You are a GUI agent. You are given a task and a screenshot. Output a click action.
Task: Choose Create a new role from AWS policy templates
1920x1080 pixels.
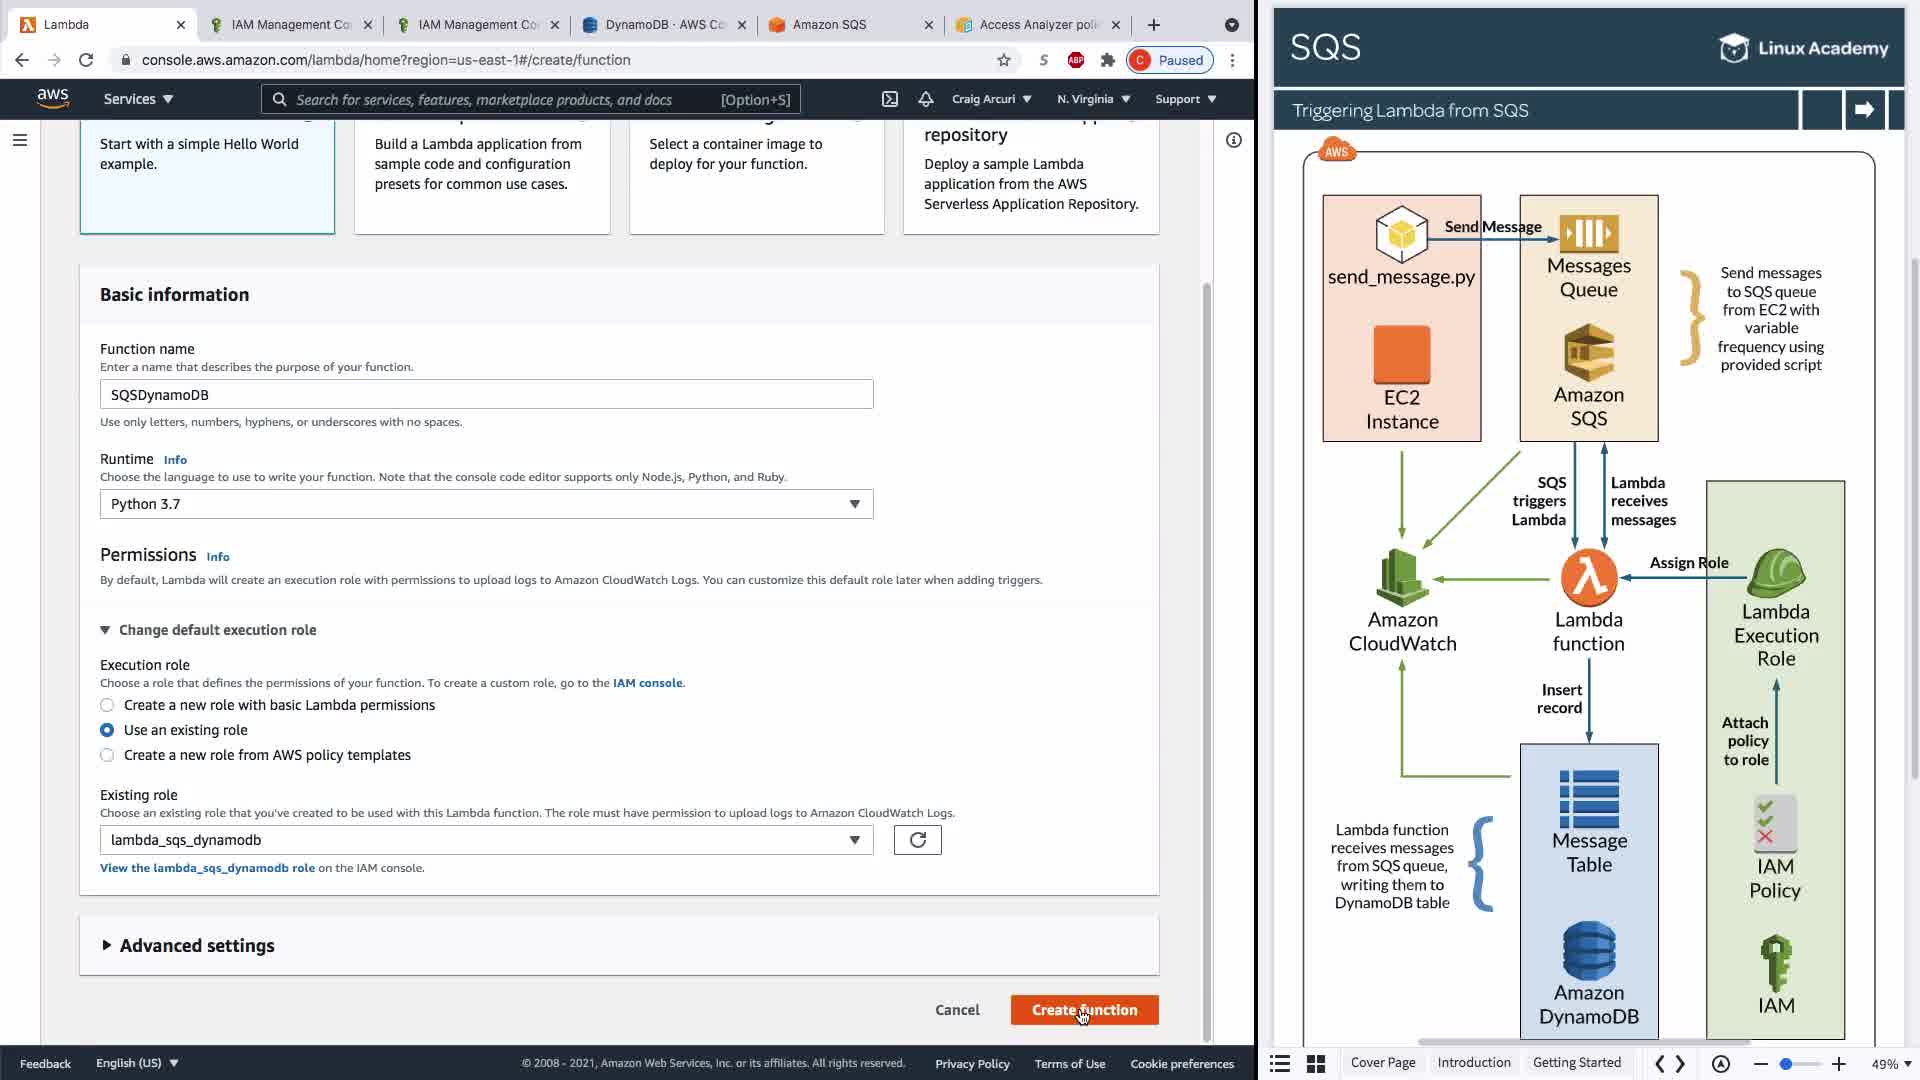tap(107, 755)
